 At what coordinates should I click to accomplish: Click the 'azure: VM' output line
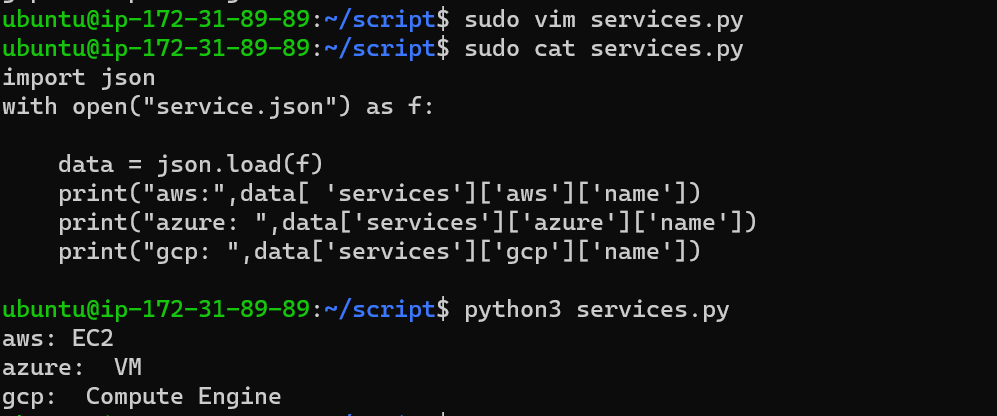(x=72, y=368)
